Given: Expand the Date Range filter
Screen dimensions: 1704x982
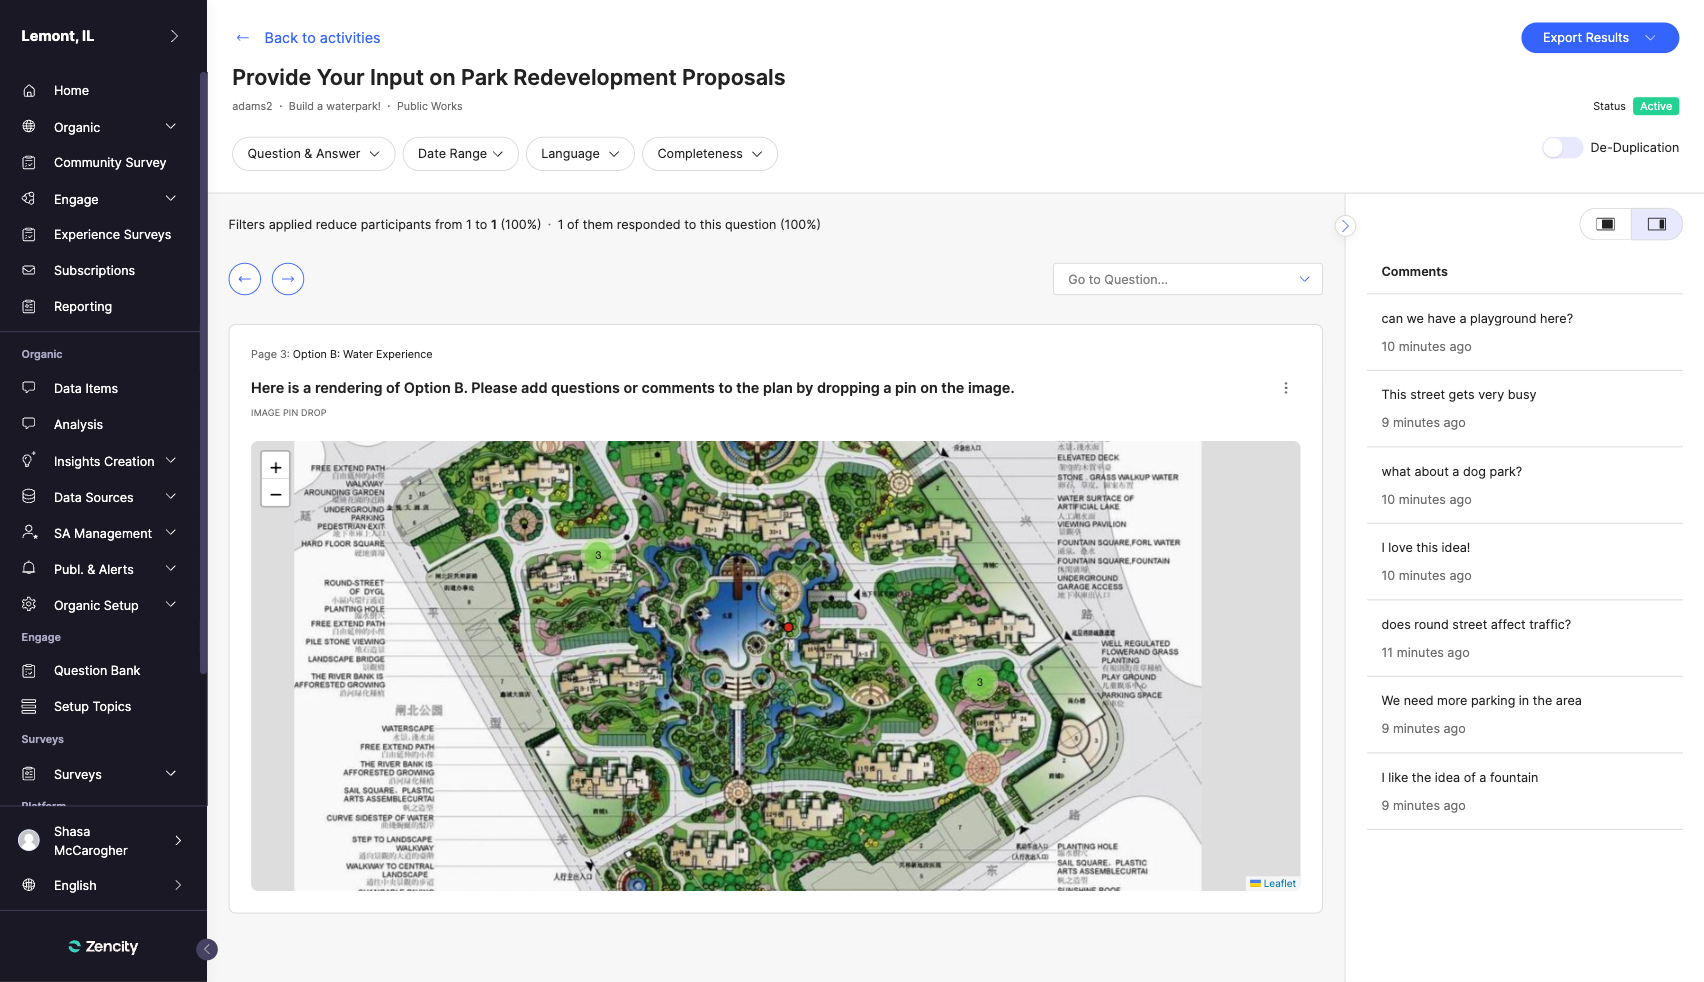Looking at the screenshot, I should pyautogui.click(x=460, y=154).
